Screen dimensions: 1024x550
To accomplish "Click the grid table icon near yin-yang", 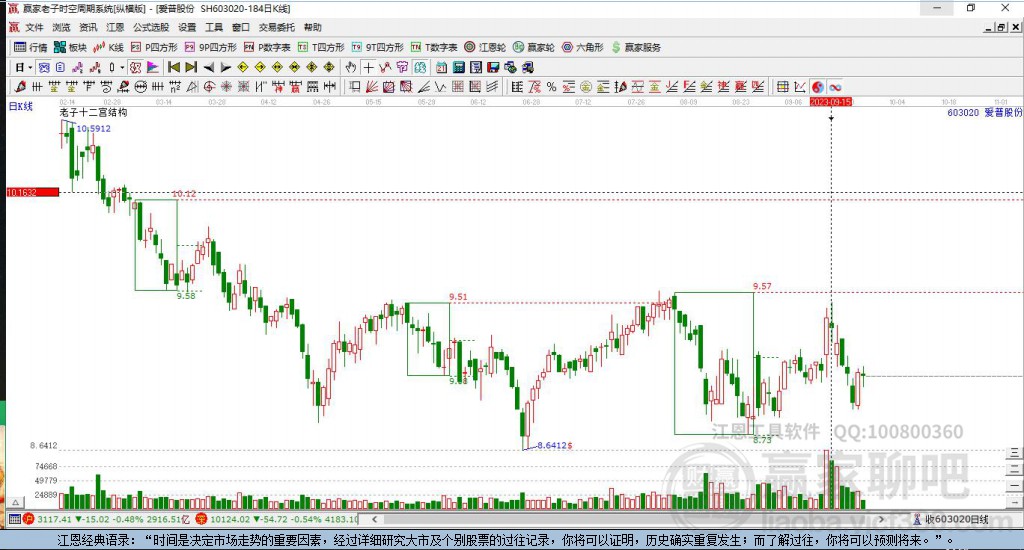I will click(x=782, y=87).
